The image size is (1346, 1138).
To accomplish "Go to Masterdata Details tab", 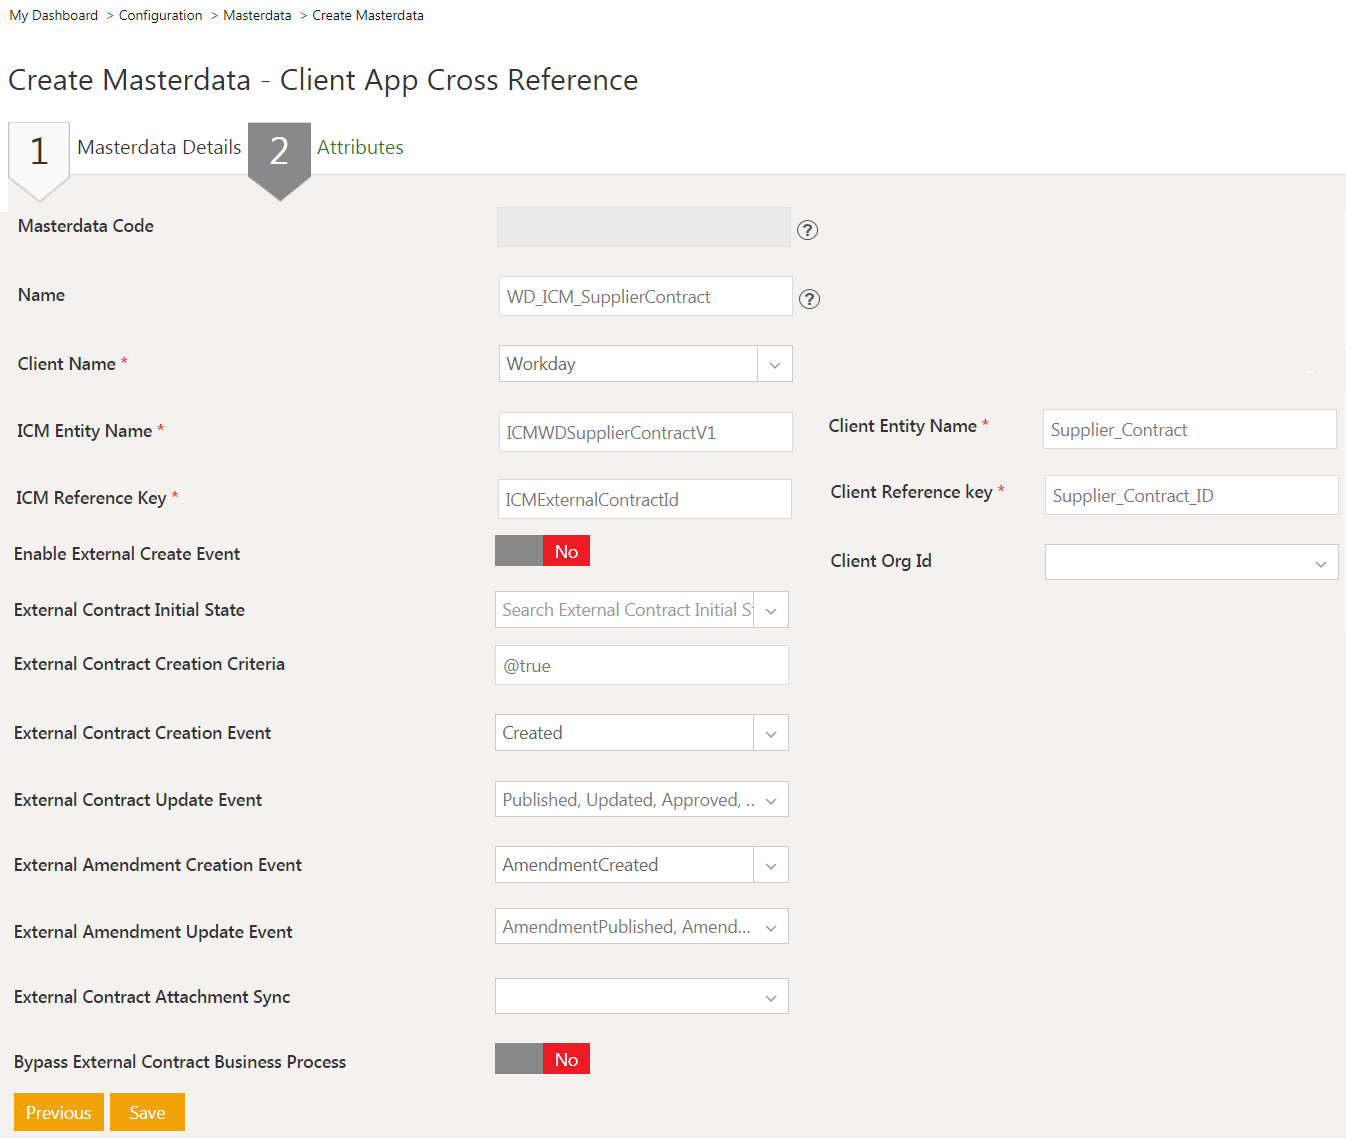I will pyautogui.click(x=159, y=147).
